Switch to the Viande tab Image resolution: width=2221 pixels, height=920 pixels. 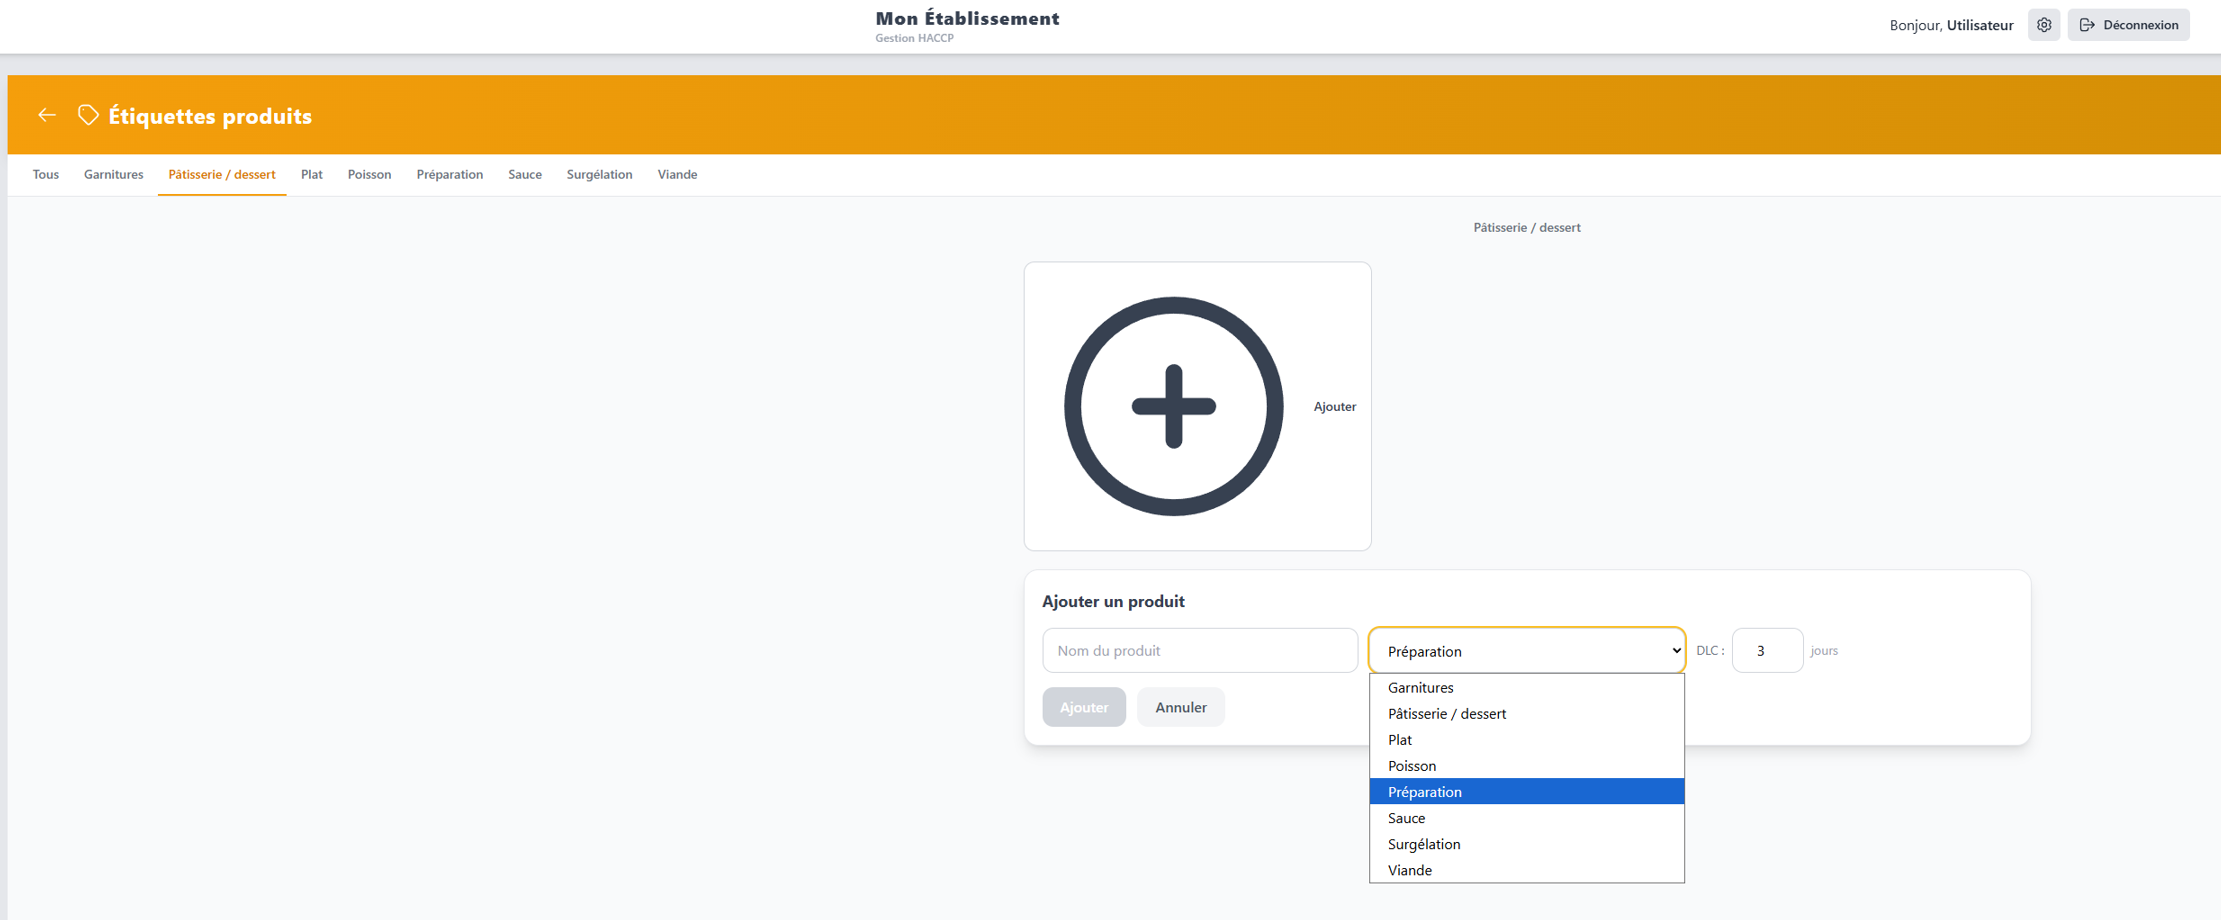click(x=678, y=174)
